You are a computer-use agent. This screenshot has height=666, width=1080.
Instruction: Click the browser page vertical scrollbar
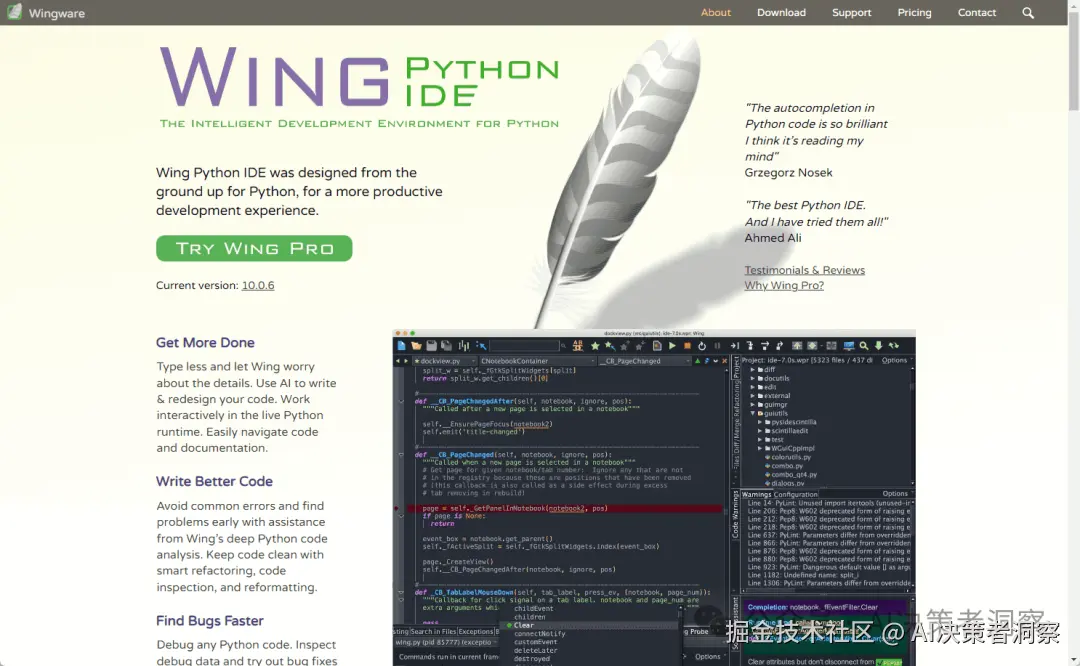pyautogui.click(x=1074, y=62)
